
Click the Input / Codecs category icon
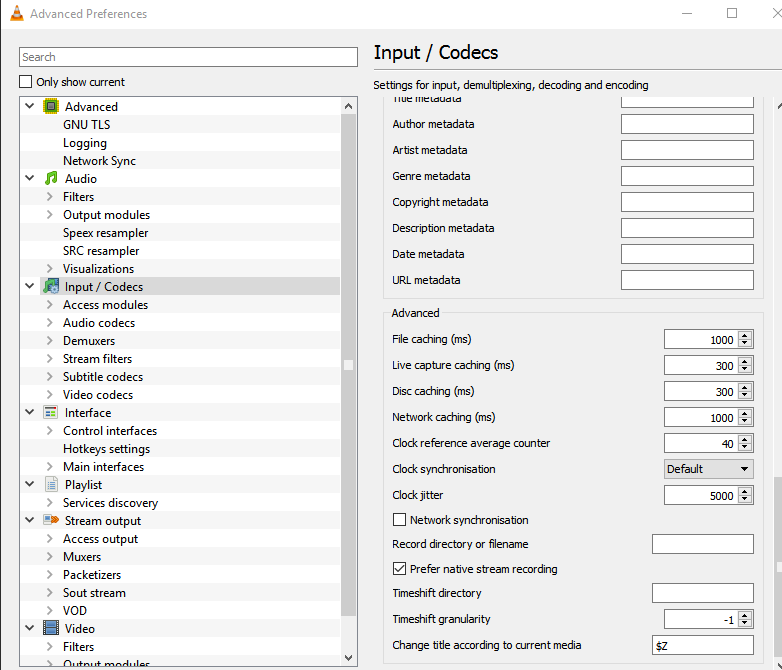(x=51, y=287)
